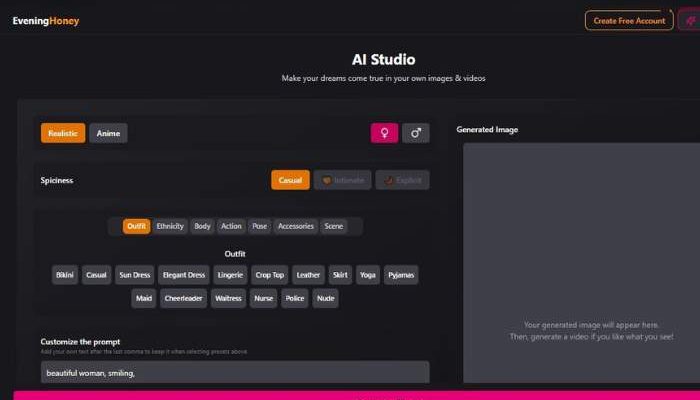
Task: Set Spiciness to Casual
Action: point(290,180)
